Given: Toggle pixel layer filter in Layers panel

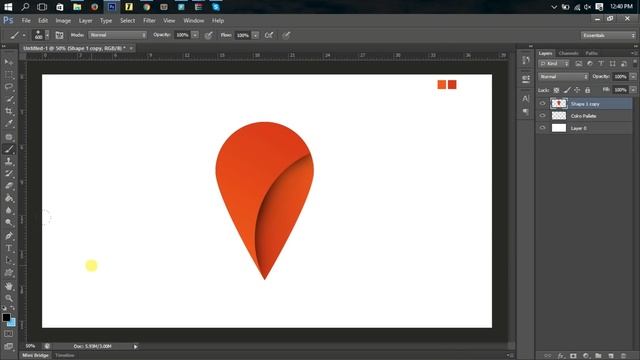Looking at the screenshot, I should pos(578,64).
